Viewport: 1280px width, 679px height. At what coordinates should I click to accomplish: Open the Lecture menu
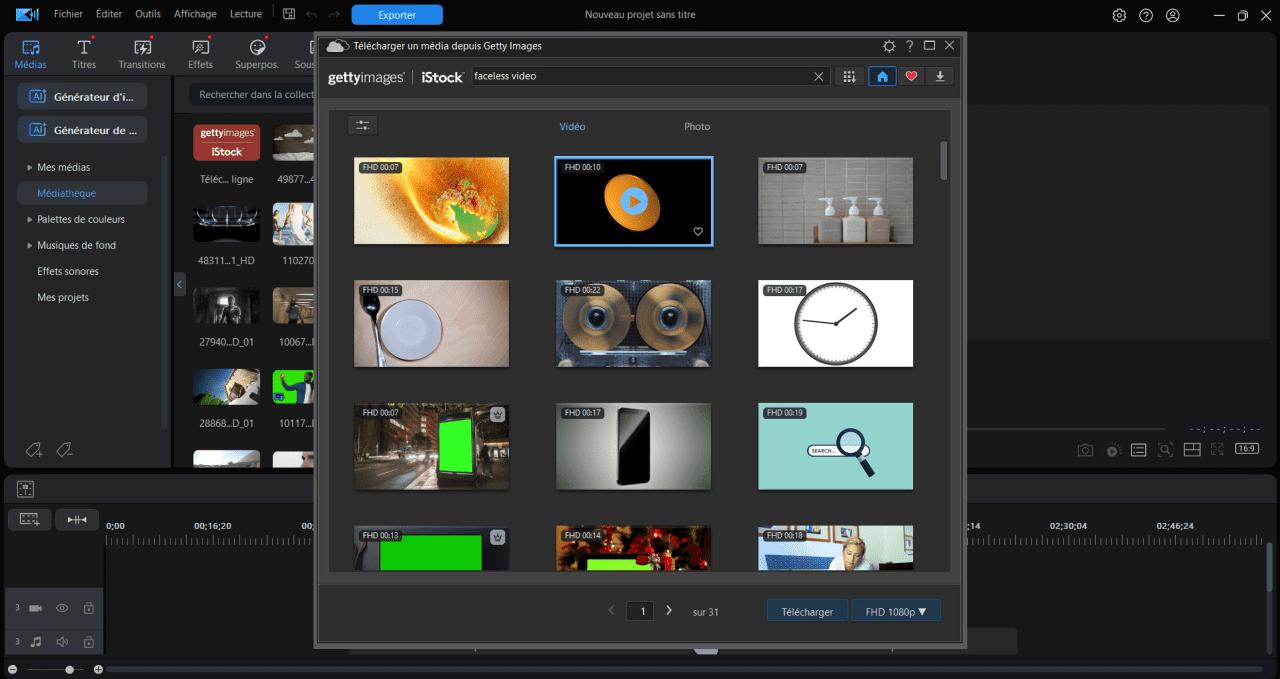pos(246,14)
